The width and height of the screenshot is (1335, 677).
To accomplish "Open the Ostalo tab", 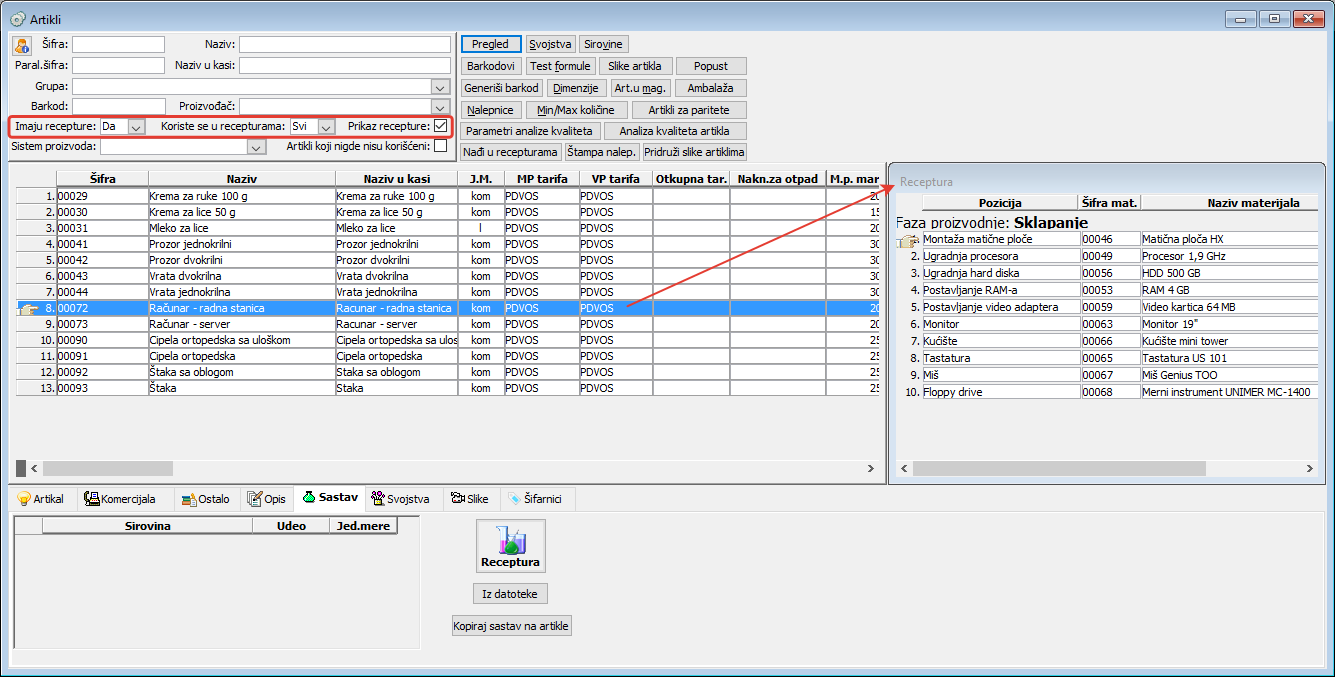I will pos(206,499).
